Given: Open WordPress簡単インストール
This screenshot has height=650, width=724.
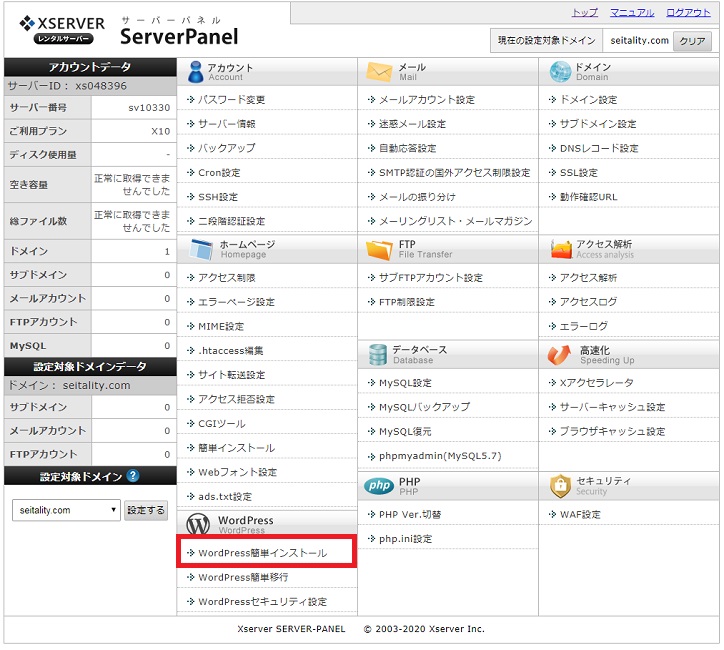Looking at the screenshot, I should click(262, 553).
